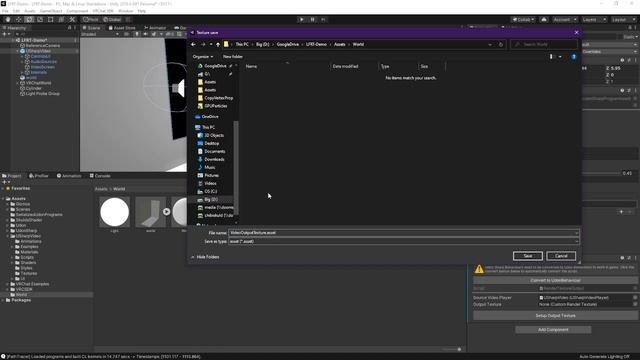
Task: Toggle Global handle rotation mode
Action: 112,20
